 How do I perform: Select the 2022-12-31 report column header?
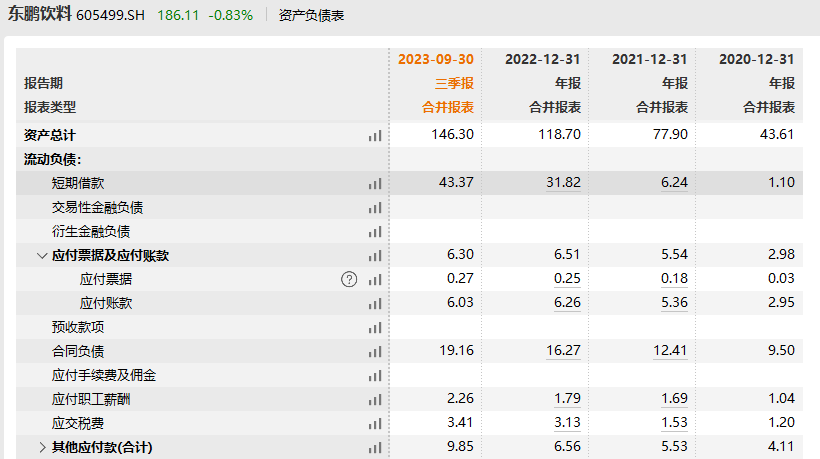click(x=542, y=59)
